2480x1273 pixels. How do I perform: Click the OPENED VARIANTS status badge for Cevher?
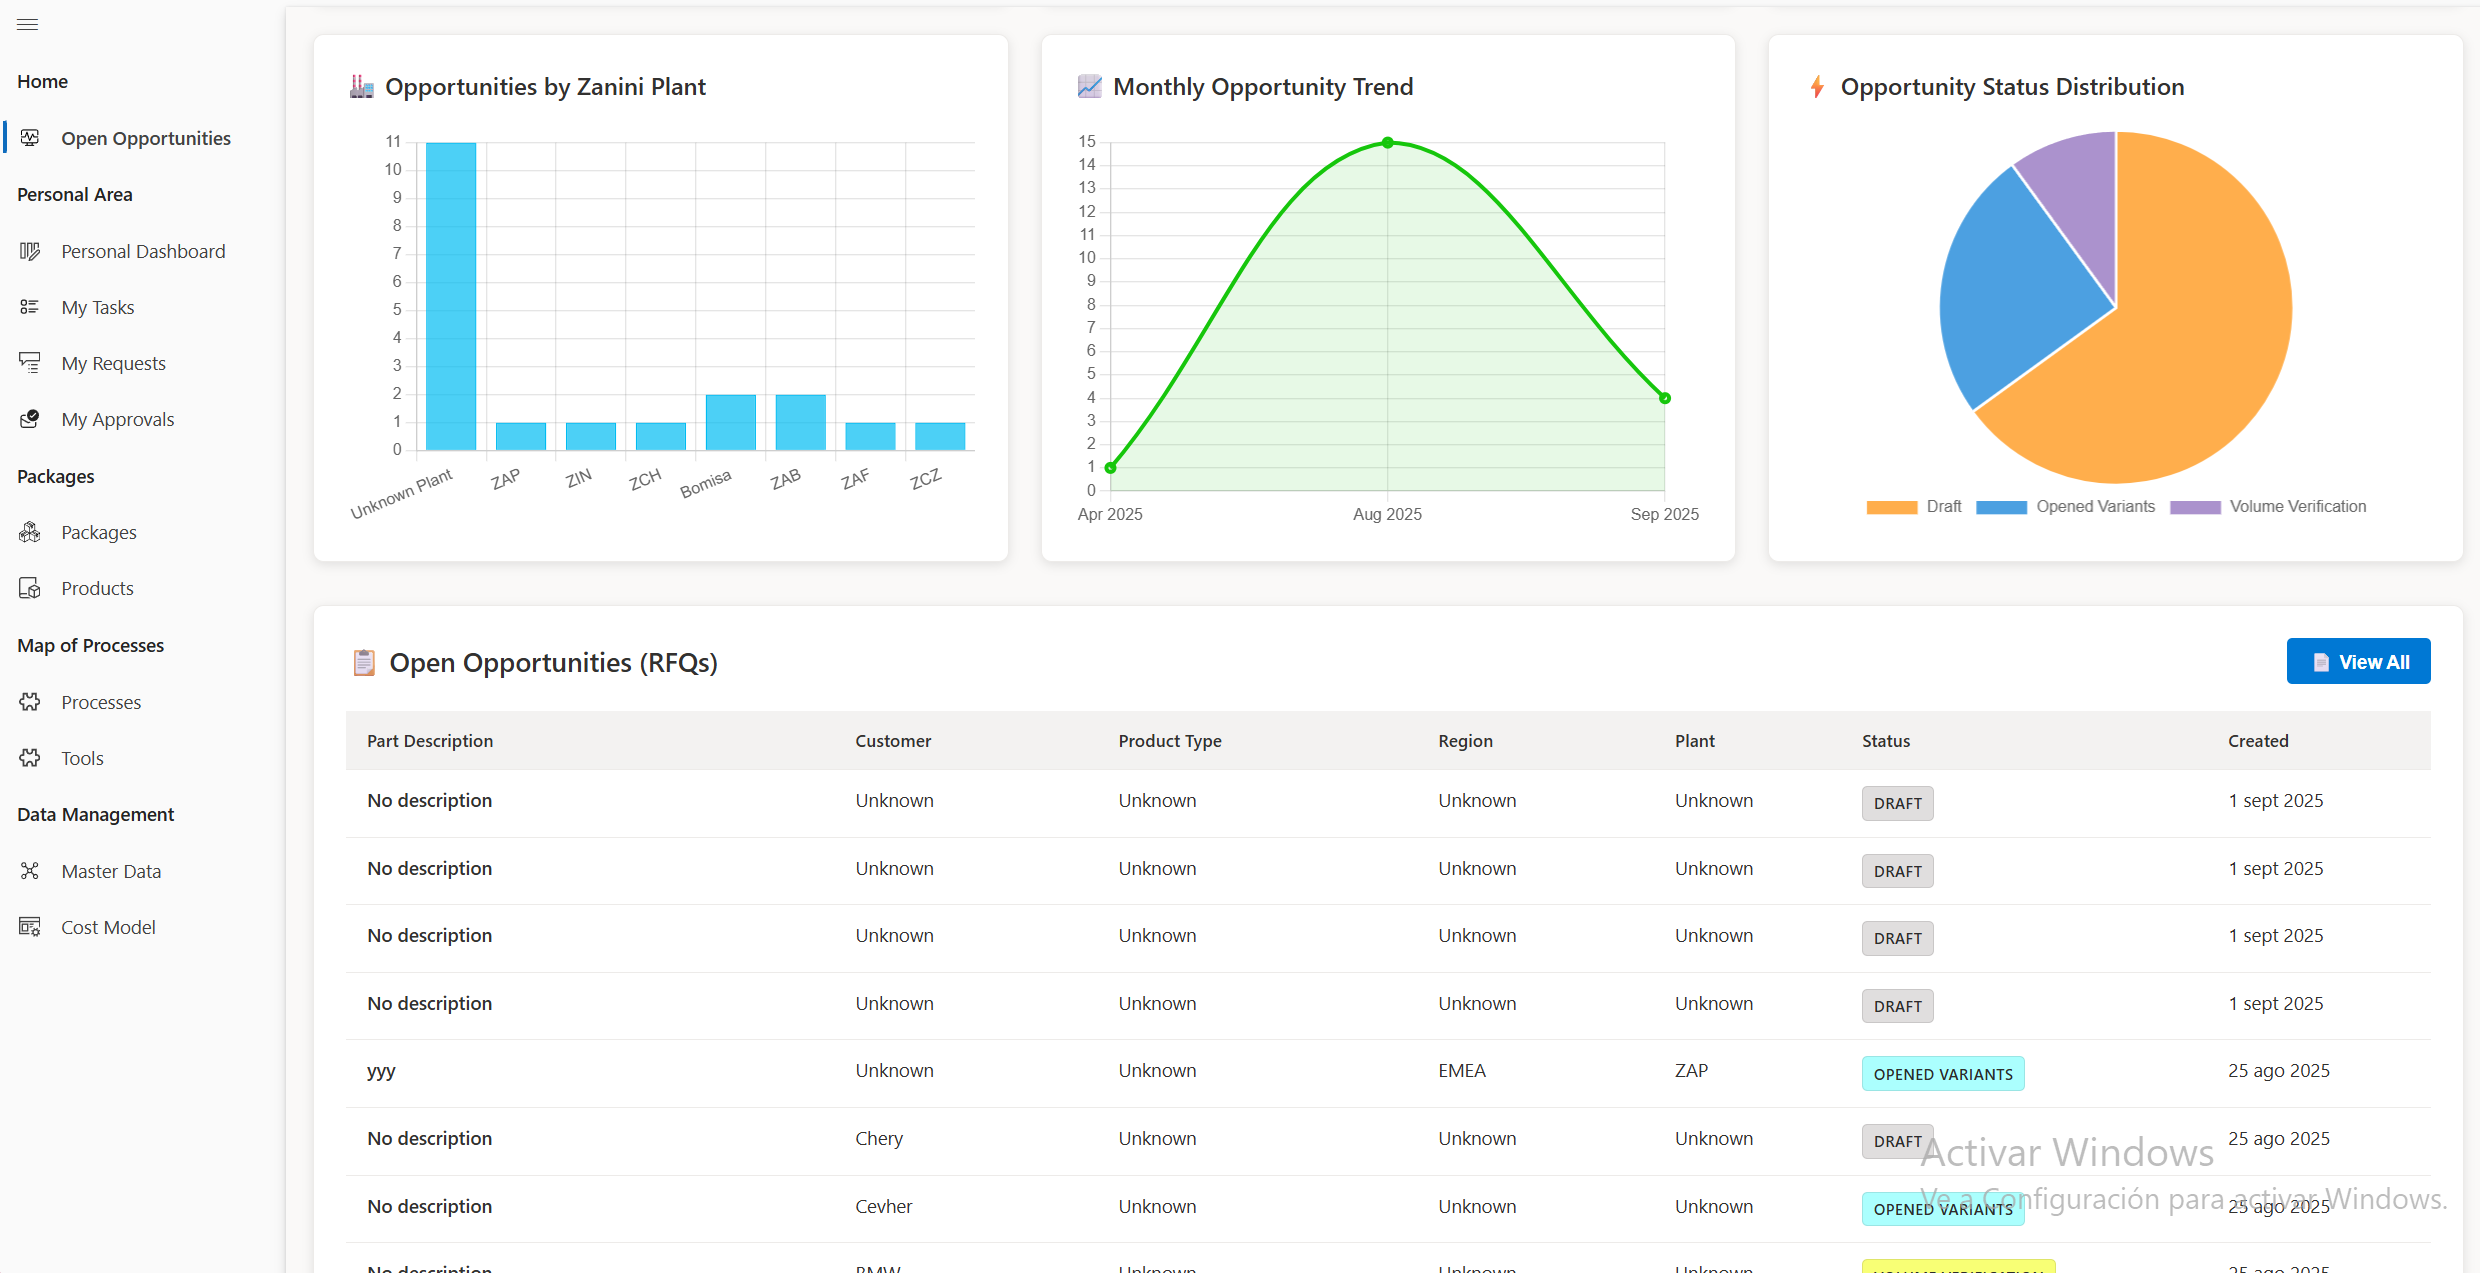[x=1942, y=1208]
